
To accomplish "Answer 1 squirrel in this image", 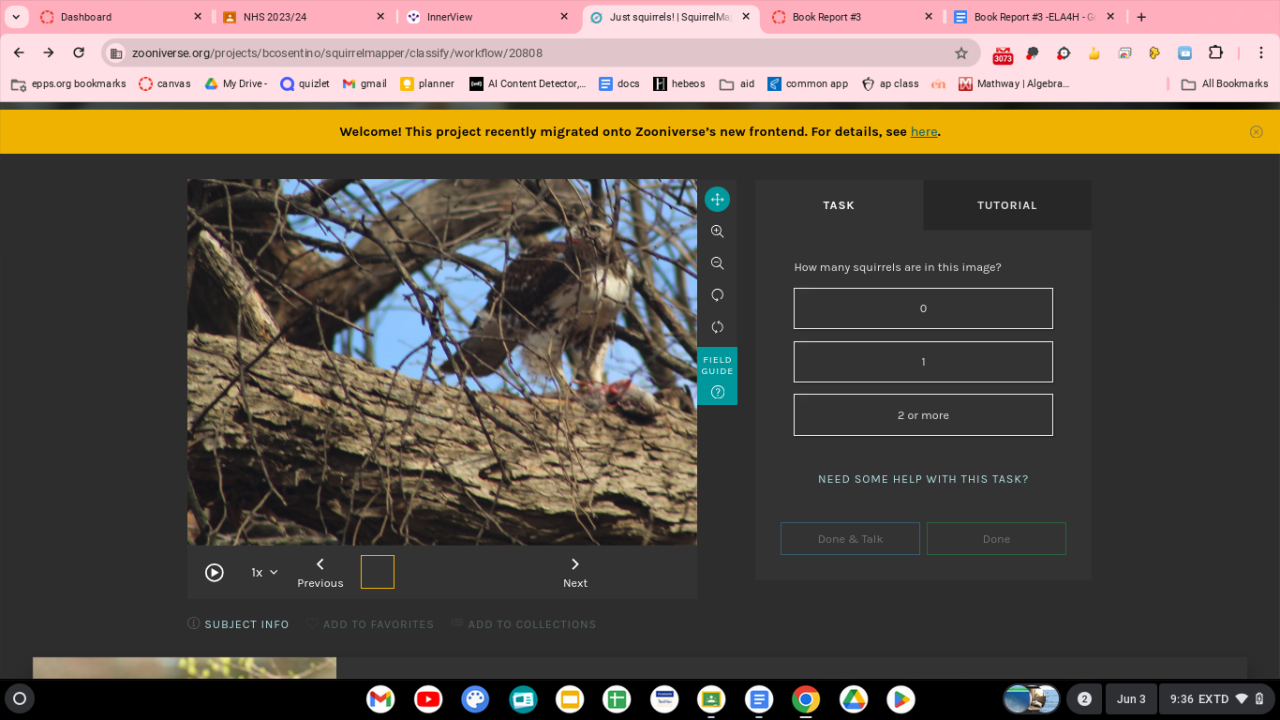I will 923,361.
